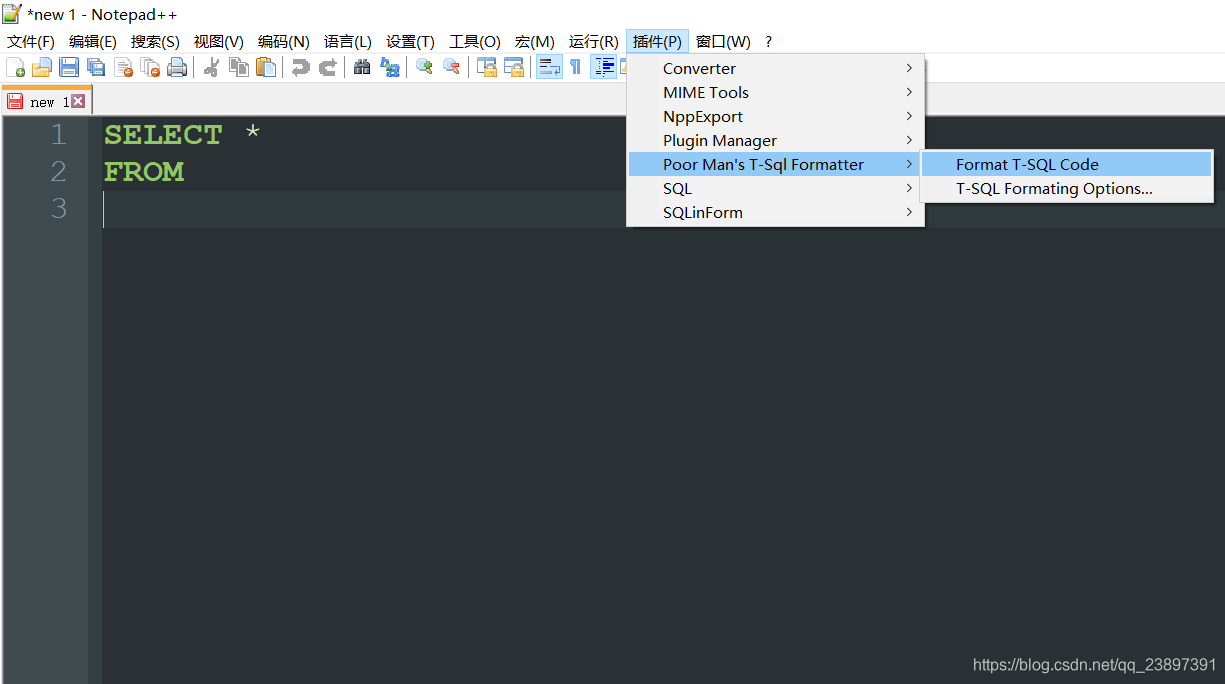Image resolution: width=1225 pixels, height=684 pixels.
Task: Click the Synchronize Horizontal Scrolling icon
Action: click(x=514, y=67)
